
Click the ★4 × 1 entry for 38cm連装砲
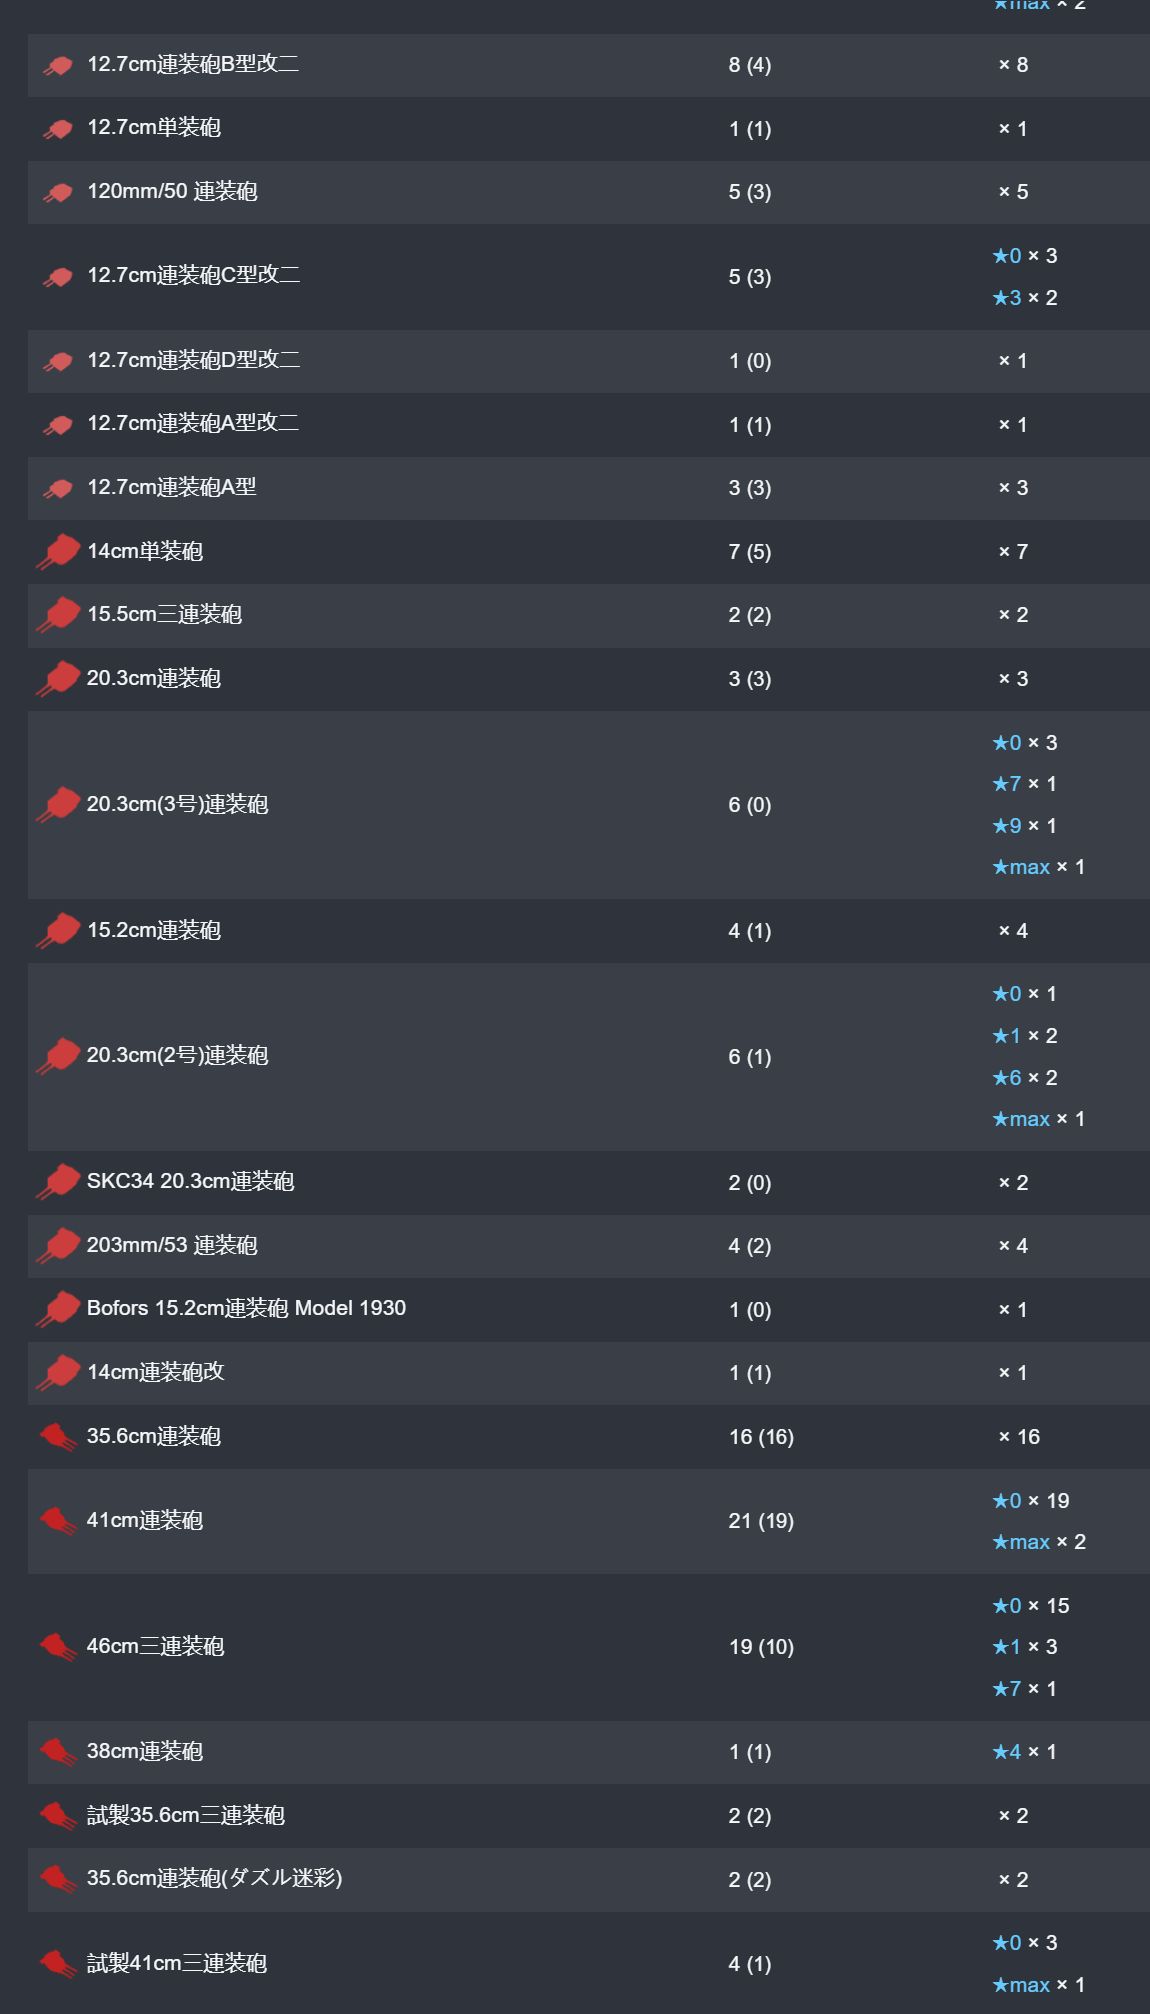(1024, 1752)
